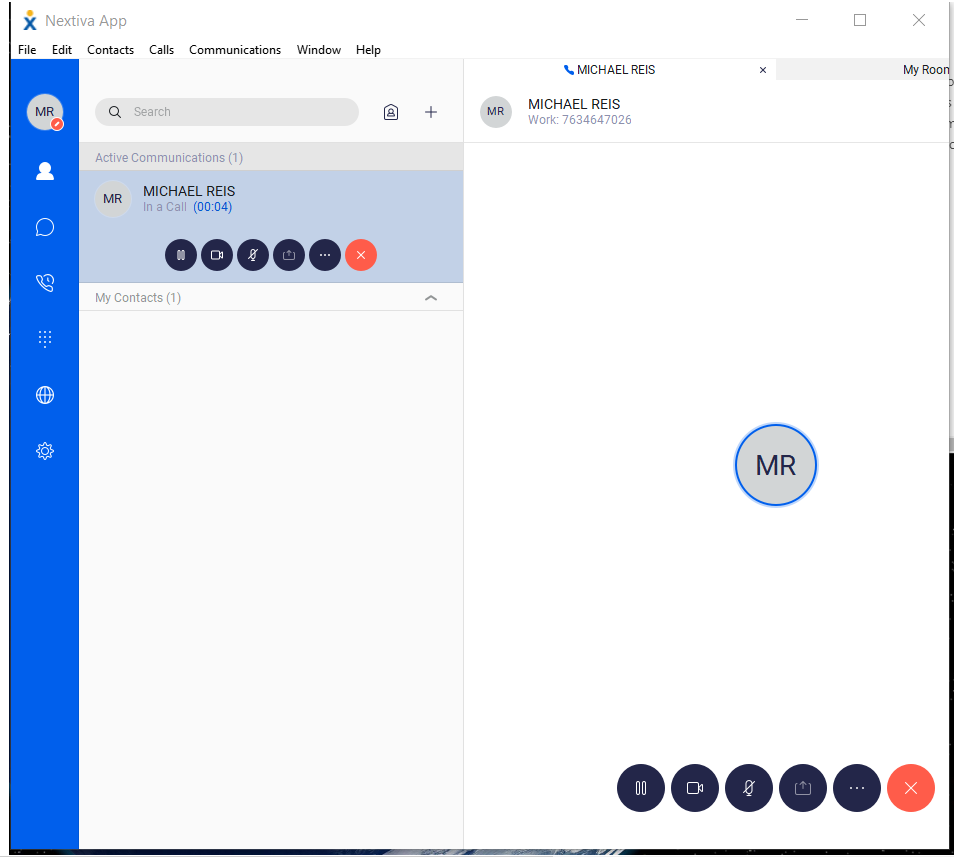Click the plus icon to add a contact

(x=431, y=112)
